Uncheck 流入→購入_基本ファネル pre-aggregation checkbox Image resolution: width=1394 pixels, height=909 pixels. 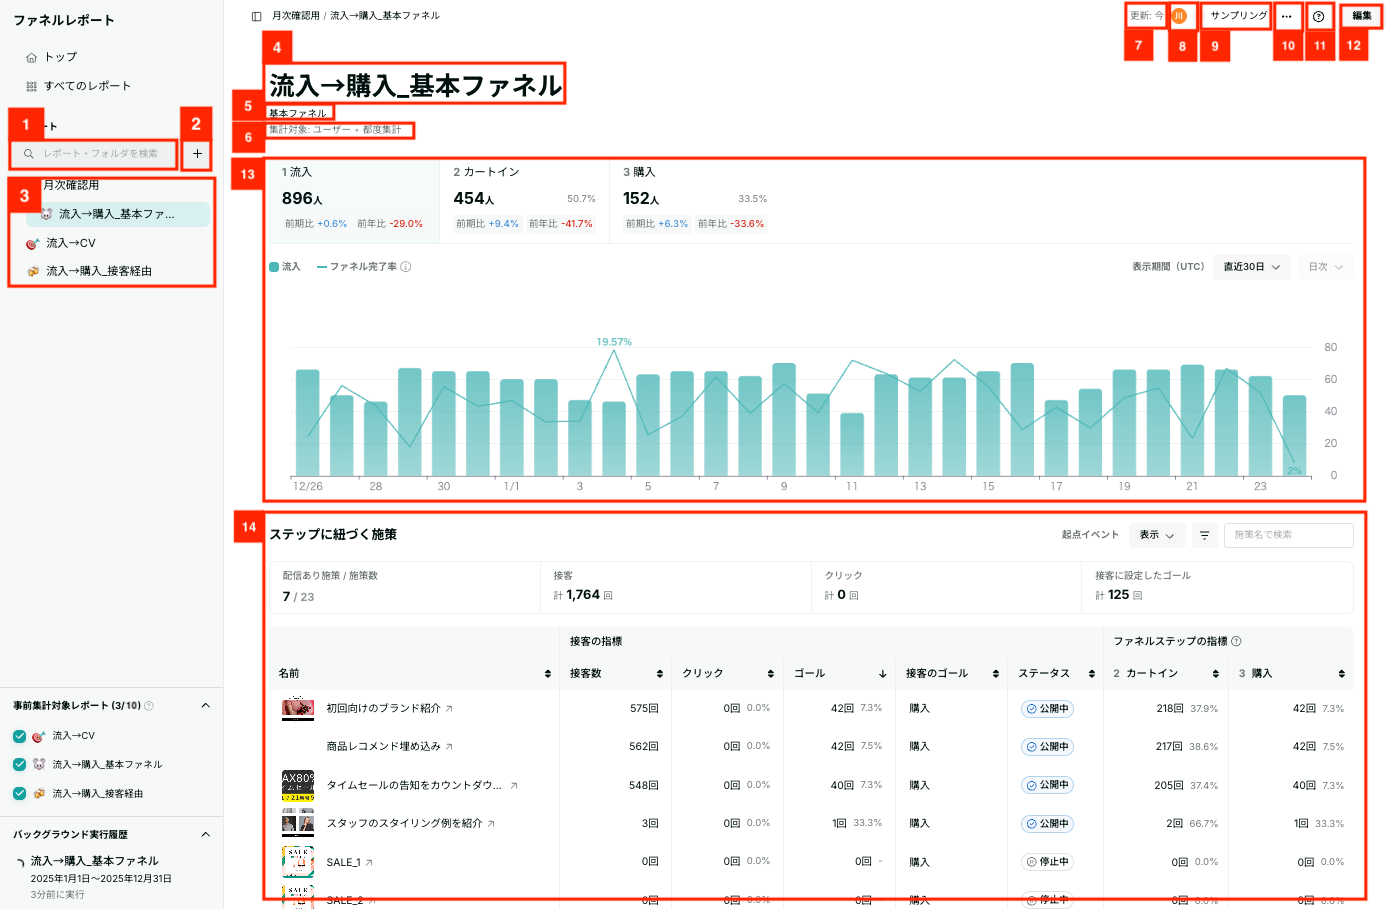tap(19, 765)
